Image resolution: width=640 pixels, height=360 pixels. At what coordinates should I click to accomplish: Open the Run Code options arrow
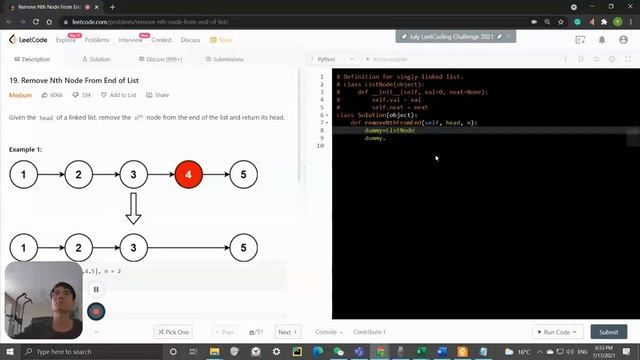(x=574, y=332)
